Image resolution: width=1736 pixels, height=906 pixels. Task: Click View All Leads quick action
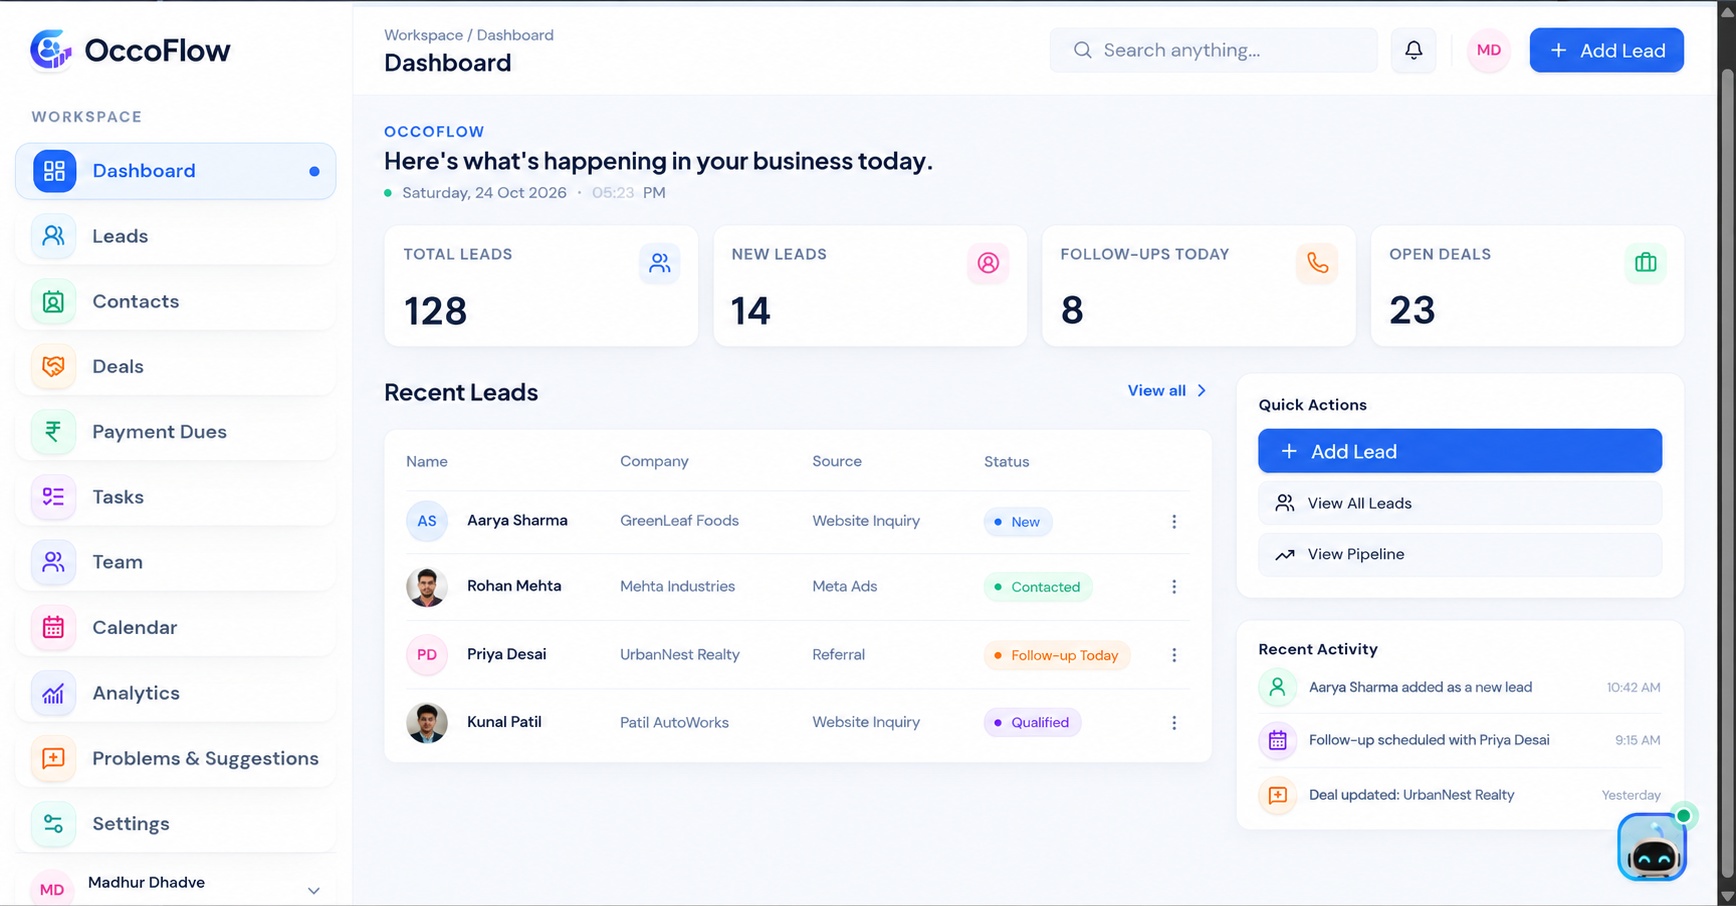(x=1460, y=503)
